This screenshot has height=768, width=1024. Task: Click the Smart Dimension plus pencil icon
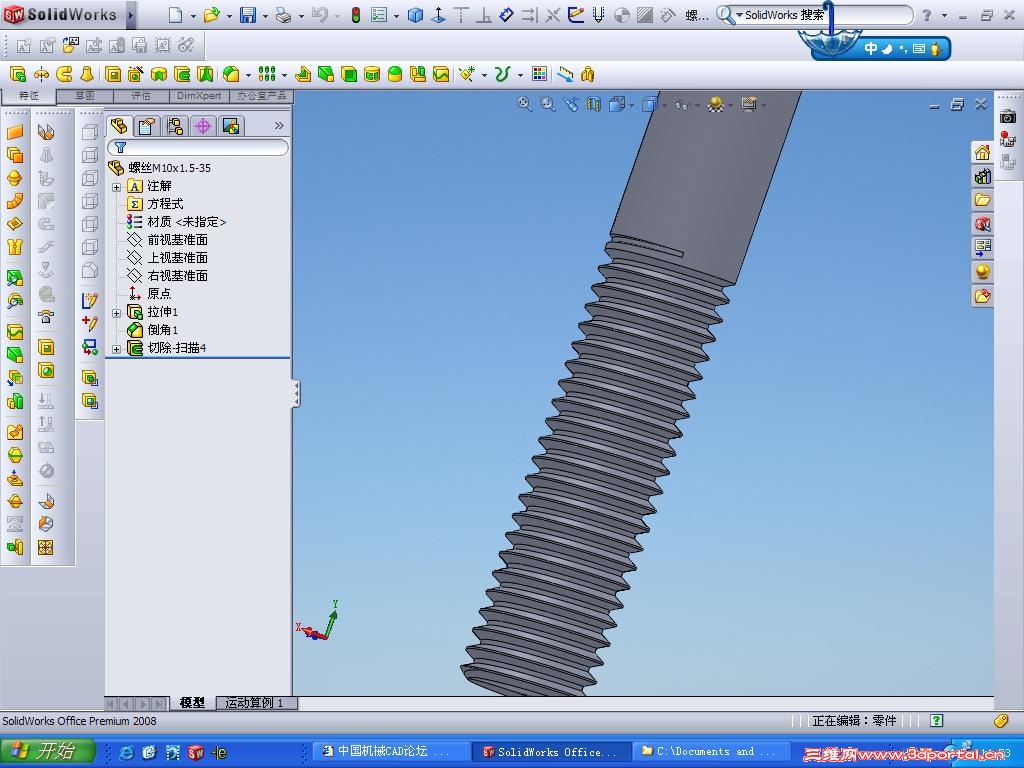89,323
